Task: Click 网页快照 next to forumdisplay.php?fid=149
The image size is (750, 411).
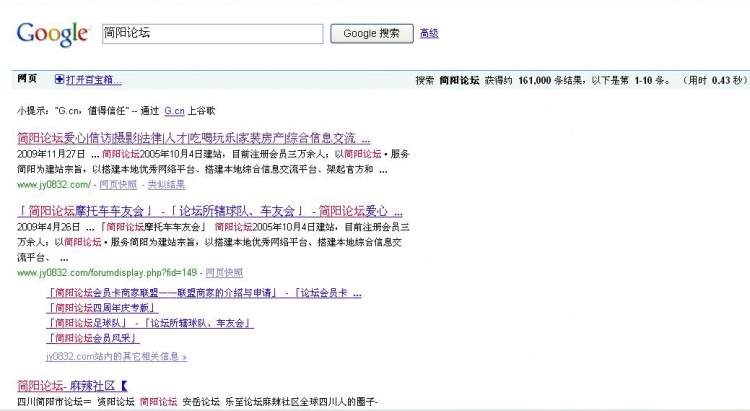Action: tap(224, 273)
